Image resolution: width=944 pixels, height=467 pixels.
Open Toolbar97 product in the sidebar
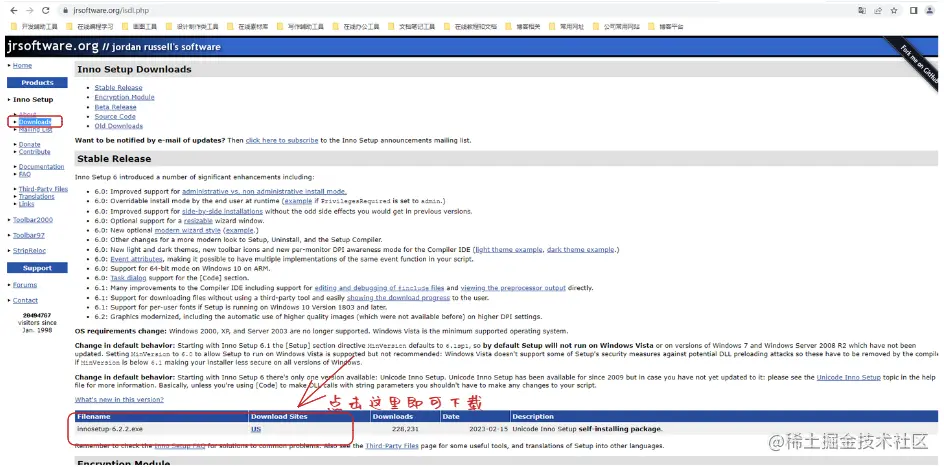tap(29, 235)
